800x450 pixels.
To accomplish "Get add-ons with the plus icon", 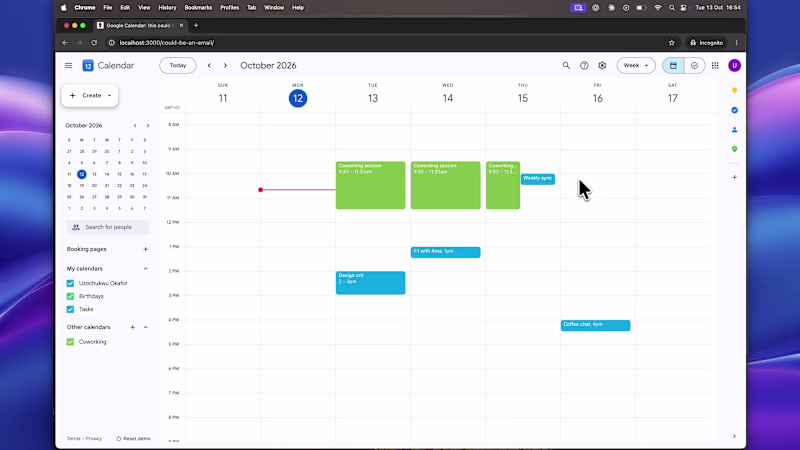I will 735,178.
